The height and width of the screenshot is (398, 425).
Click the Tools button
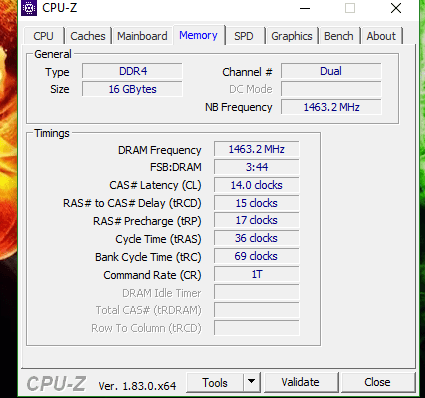(215, 382)
